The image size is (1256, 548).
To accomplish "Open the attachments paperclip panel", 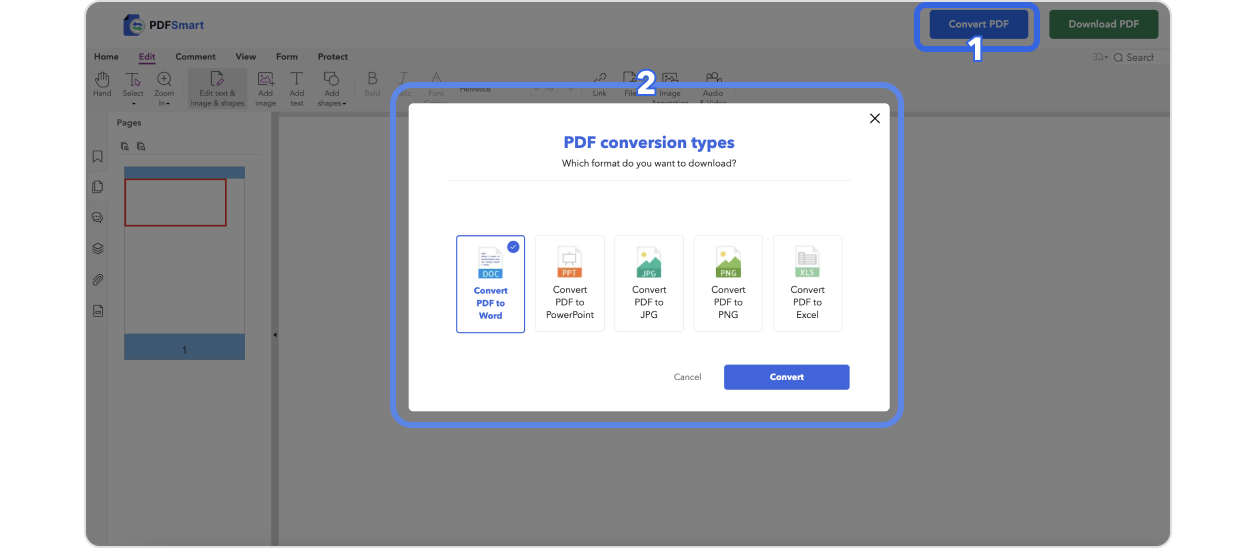I will click(x=98, y=279).
